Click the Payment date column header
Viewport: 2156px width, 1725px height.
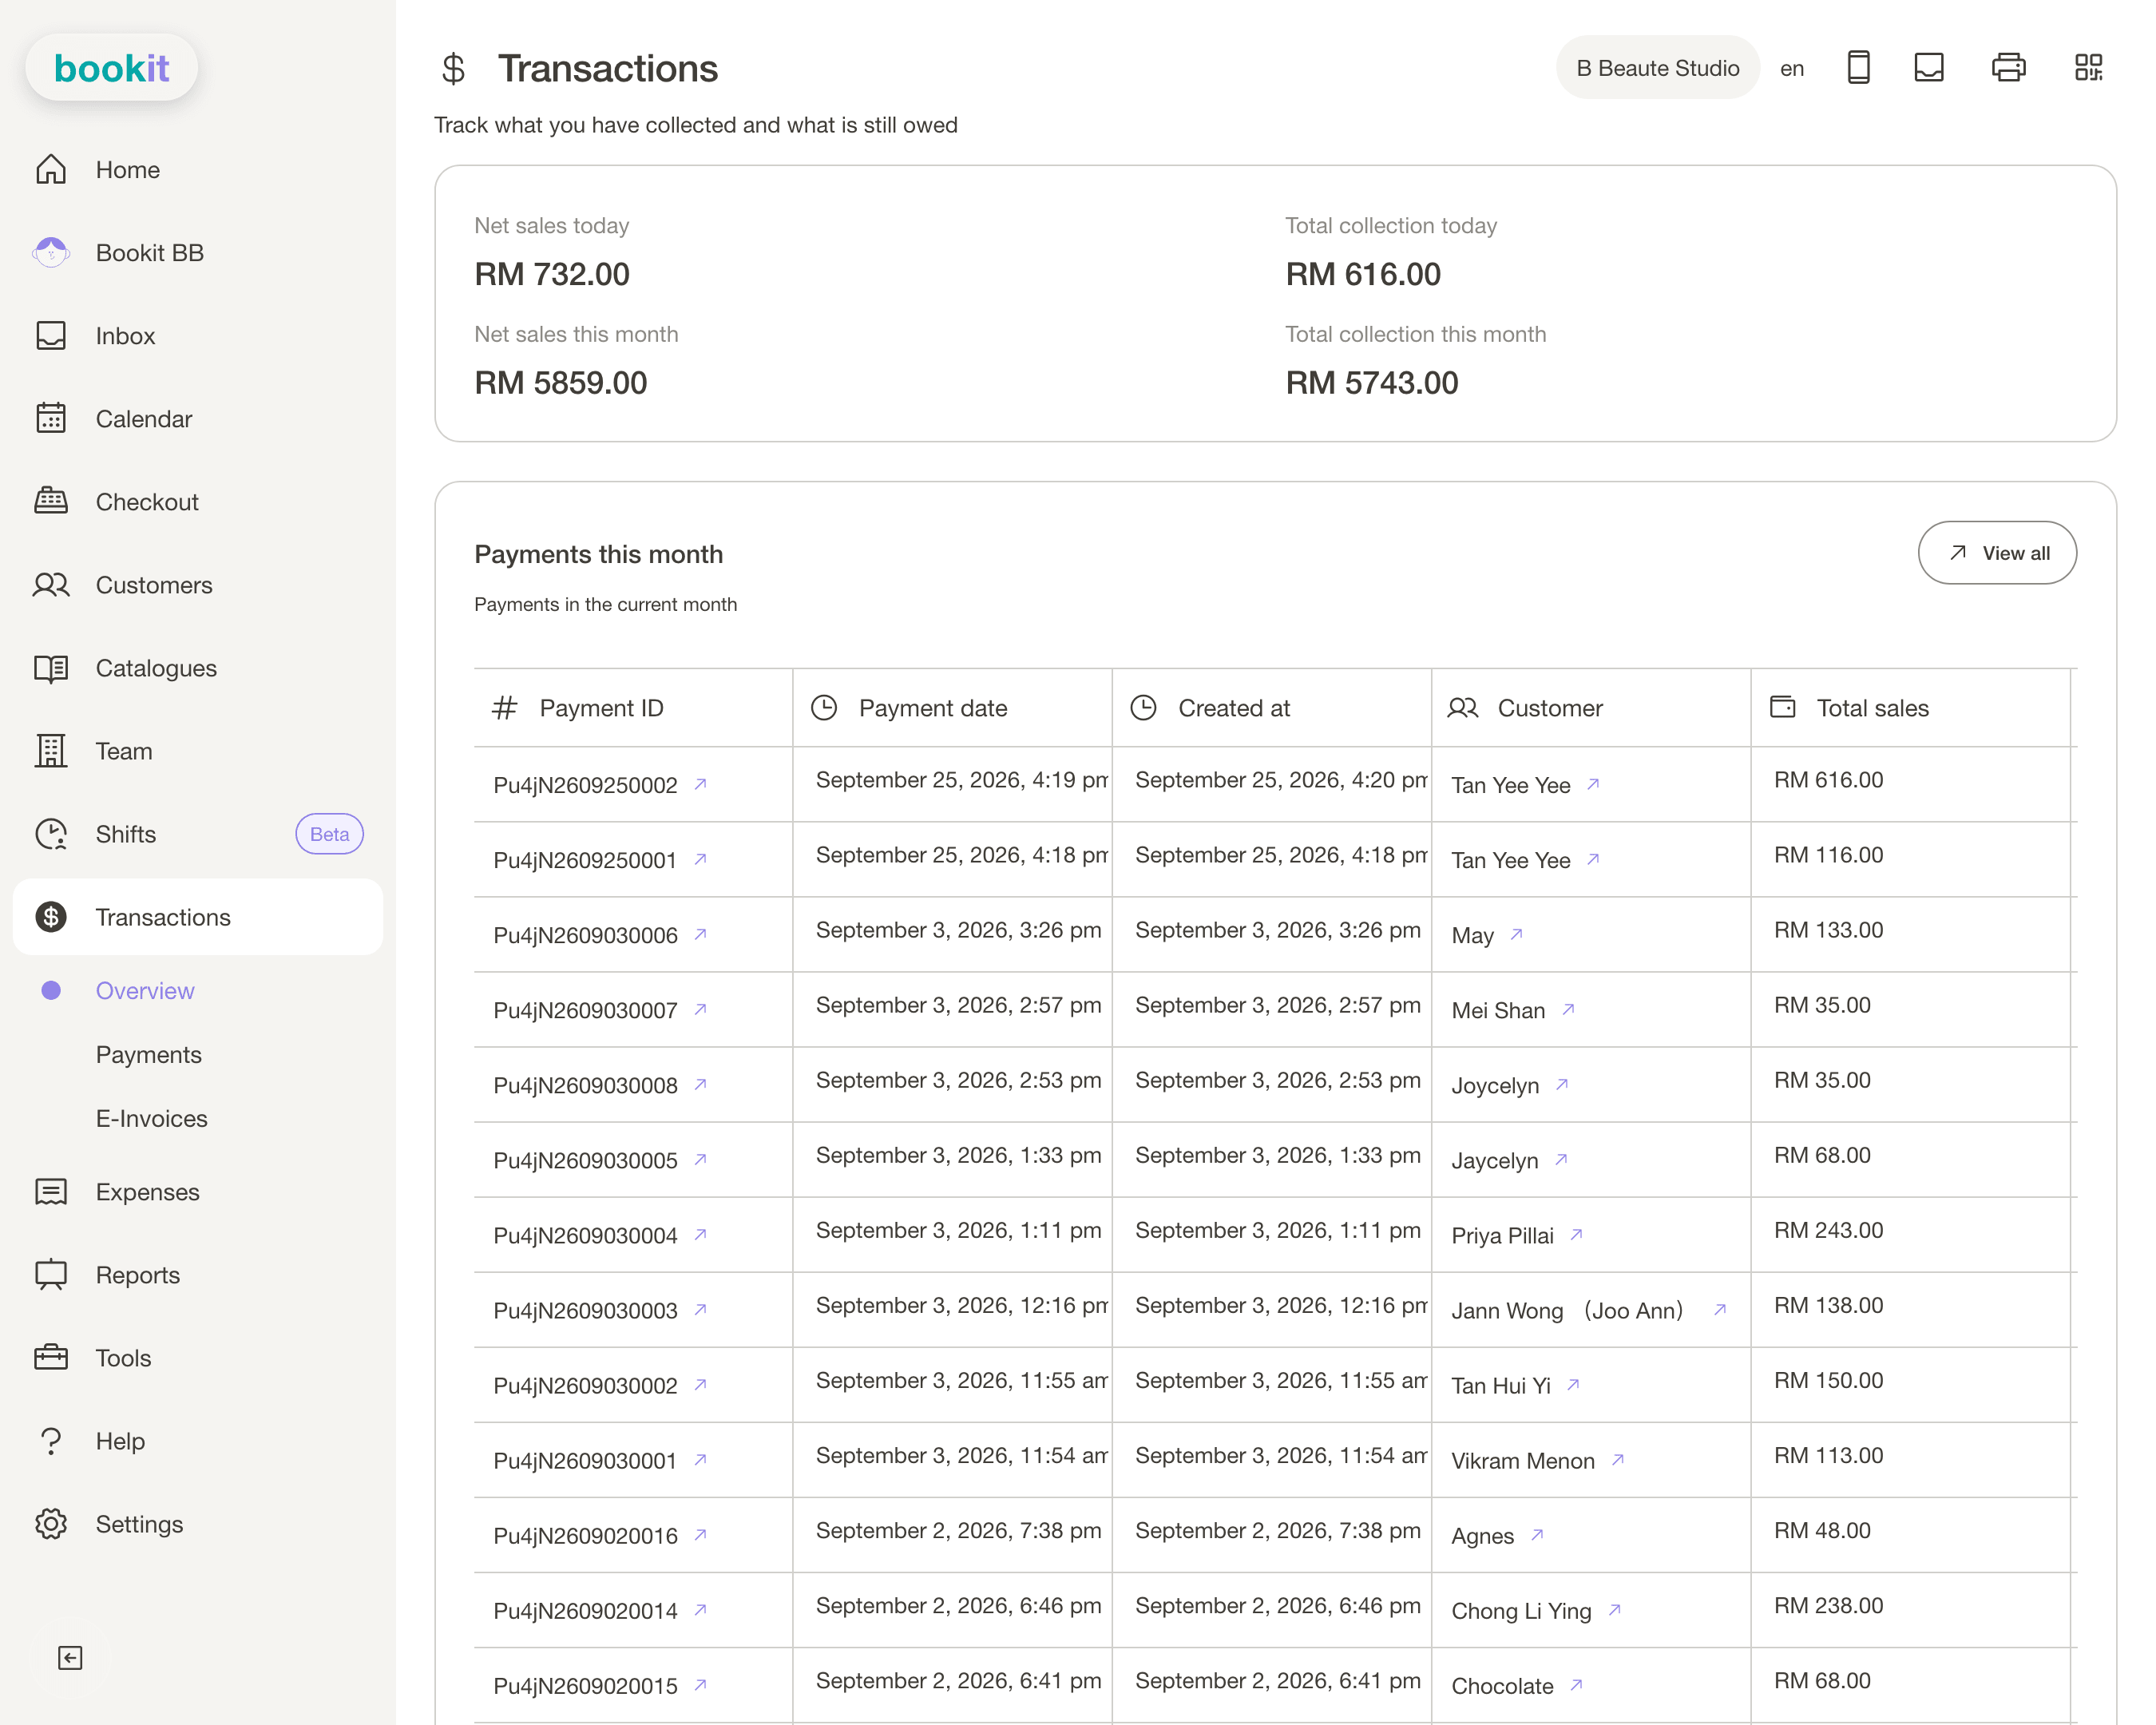pyautogui.click(x=951, y=707)
